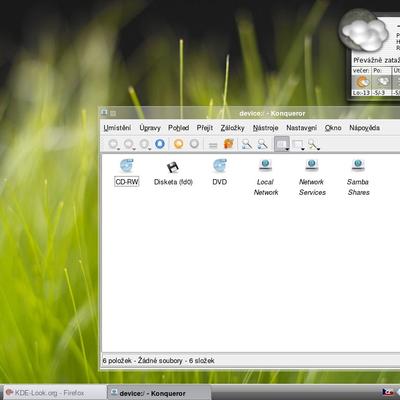This screenshot has width=400, height=400.
Task: Open the pressed icon view mode dropdown
Action: (x=282, y=144)
